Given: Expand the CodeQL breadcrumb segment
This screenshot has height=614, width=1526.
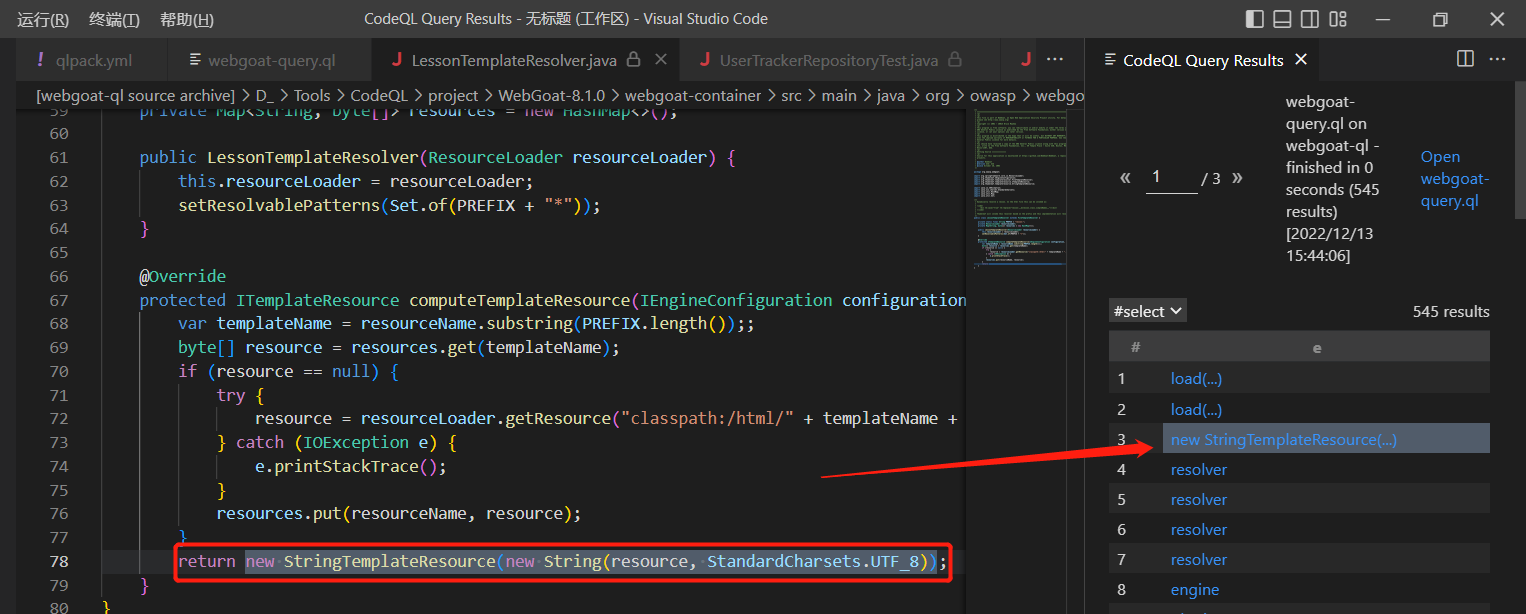Looking at the screenshot, I should click(x=379, y=96).
